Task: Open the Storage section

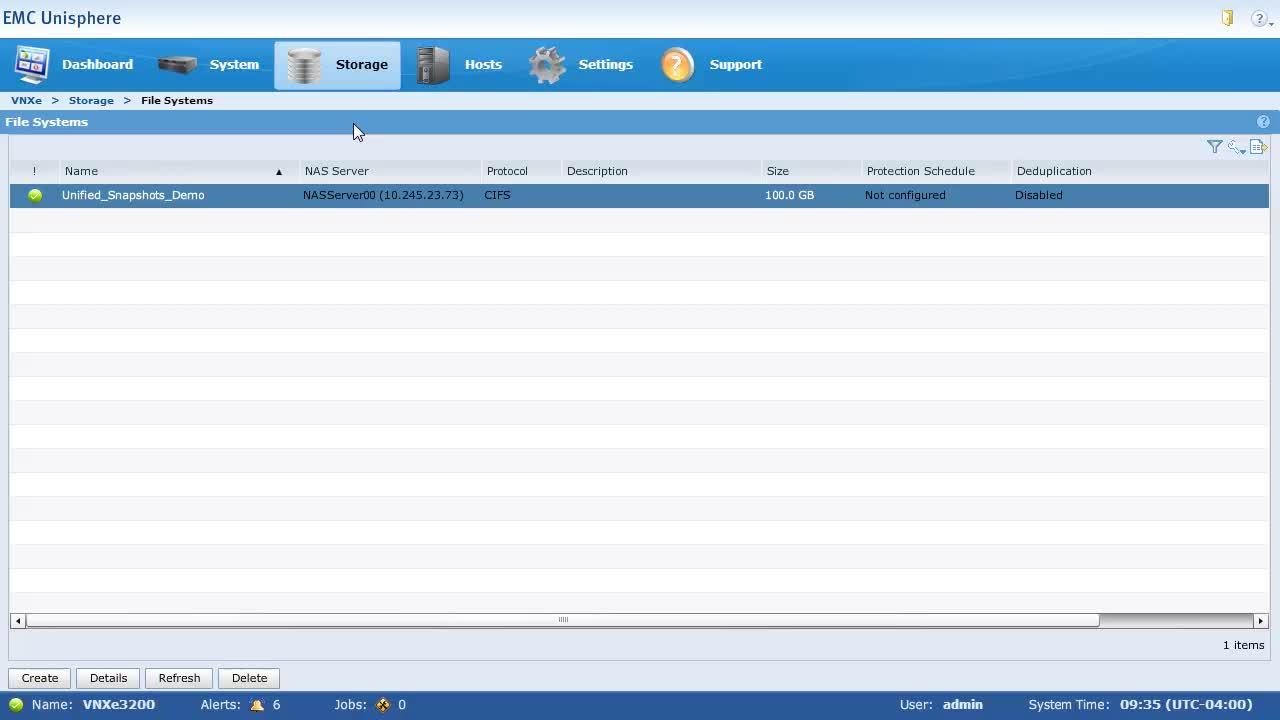Action: tap(337, 65)
